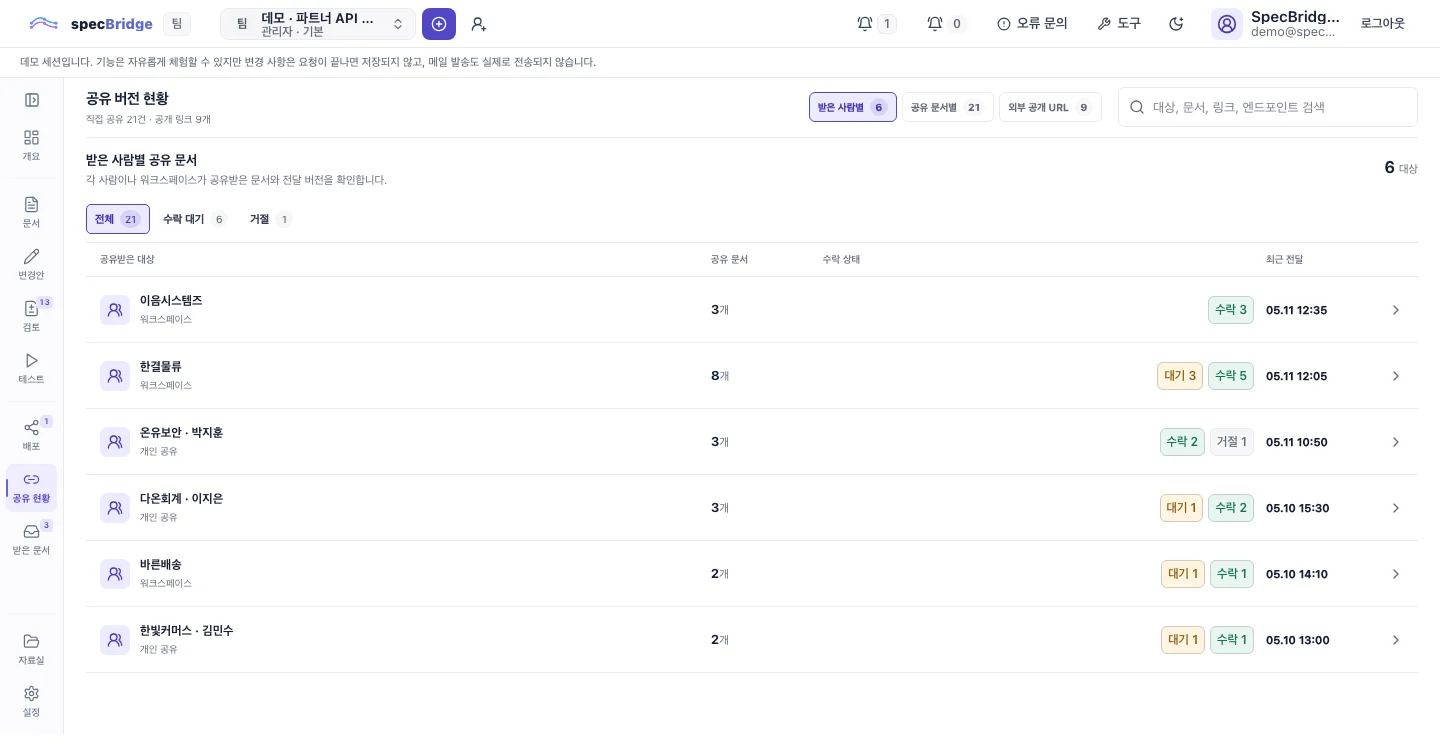Open 검토 review with 13 badge
This screenshot has width=1440, height=744.
31,316
